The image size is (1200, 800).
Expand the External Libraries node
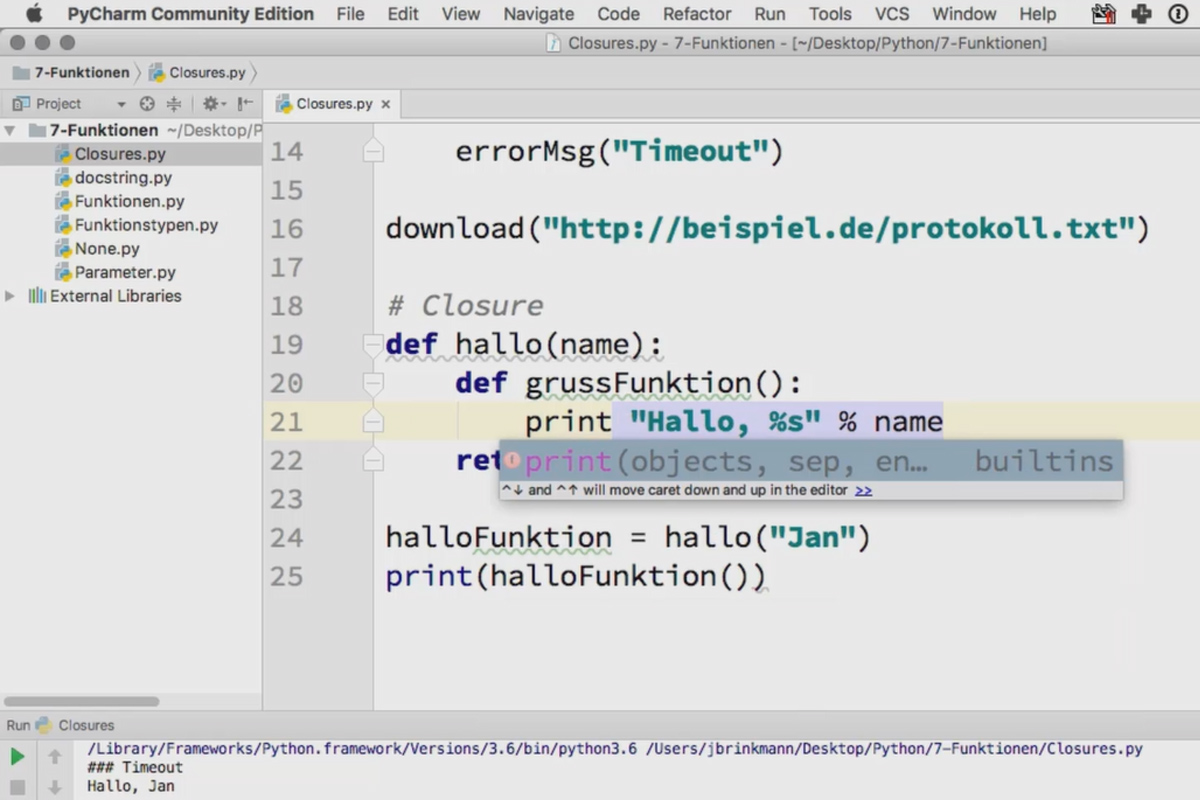pos(10,296)
